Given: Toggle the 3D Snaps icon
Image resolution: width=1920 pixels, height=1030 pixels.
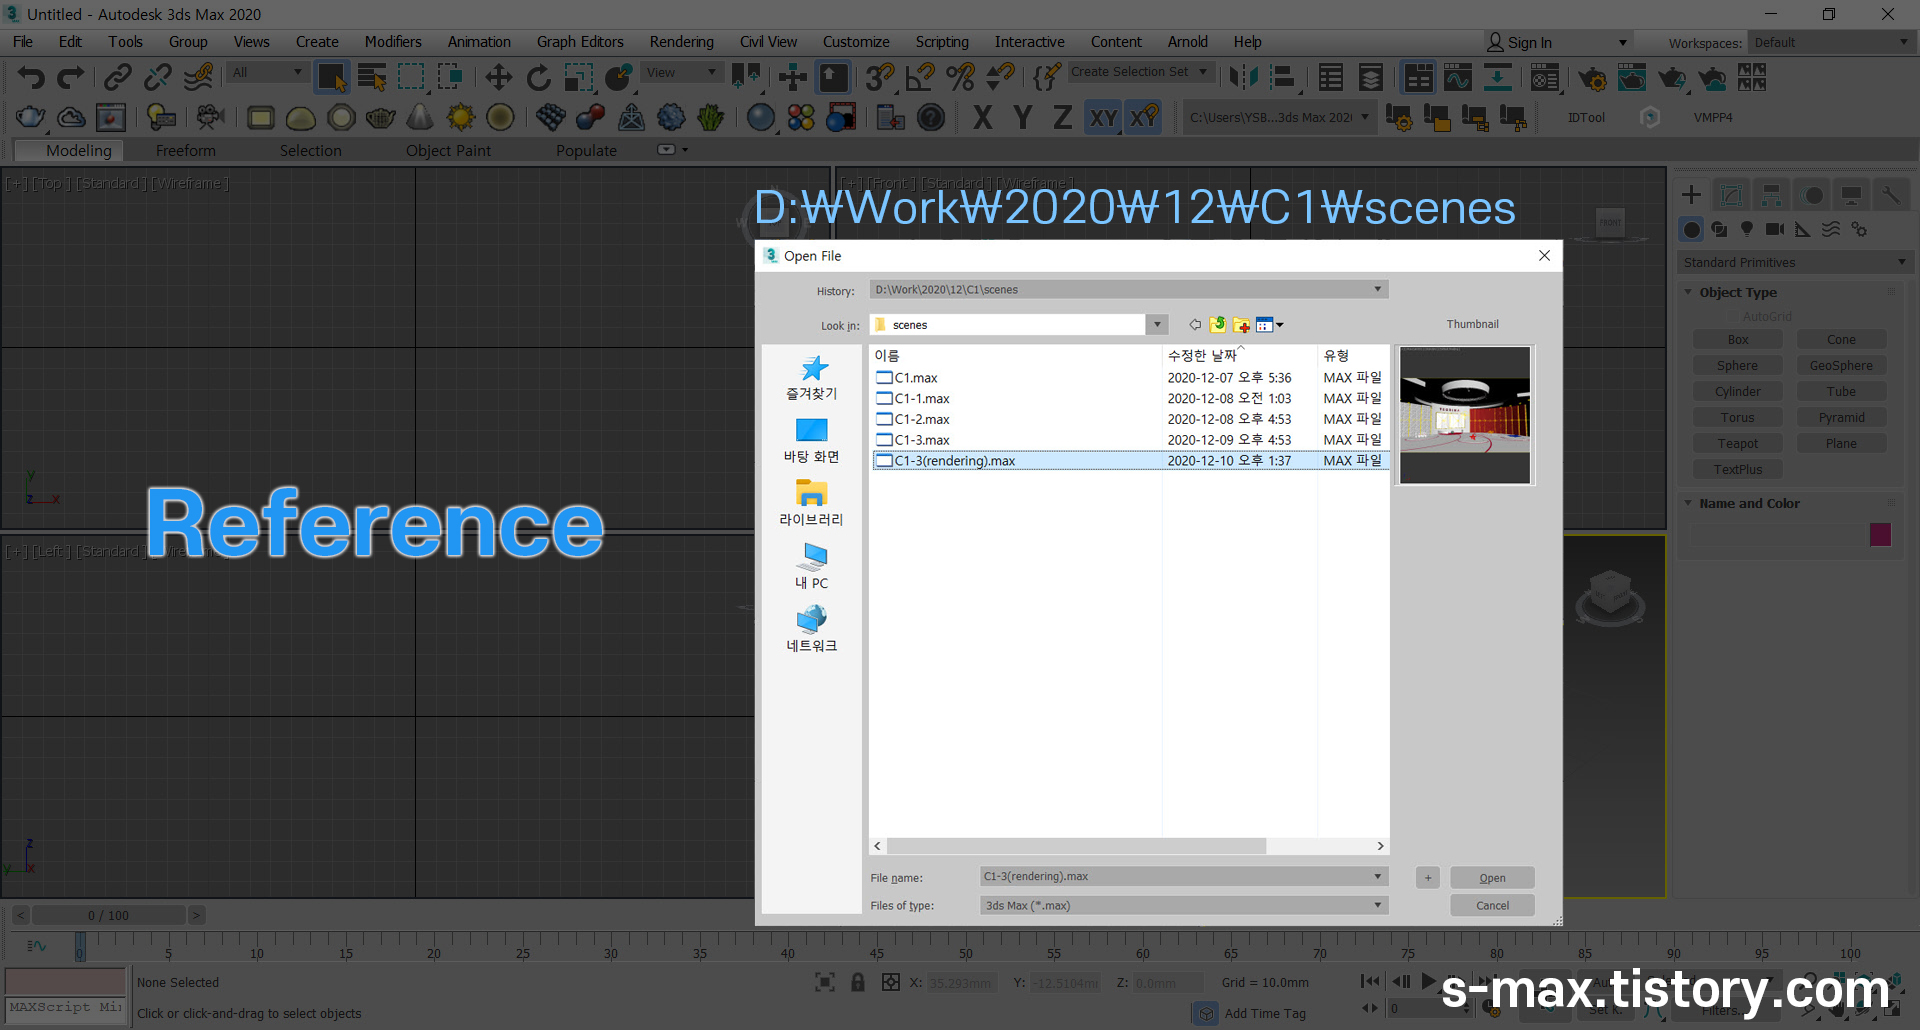Looking at the screenshot, I should pos(879,77).
